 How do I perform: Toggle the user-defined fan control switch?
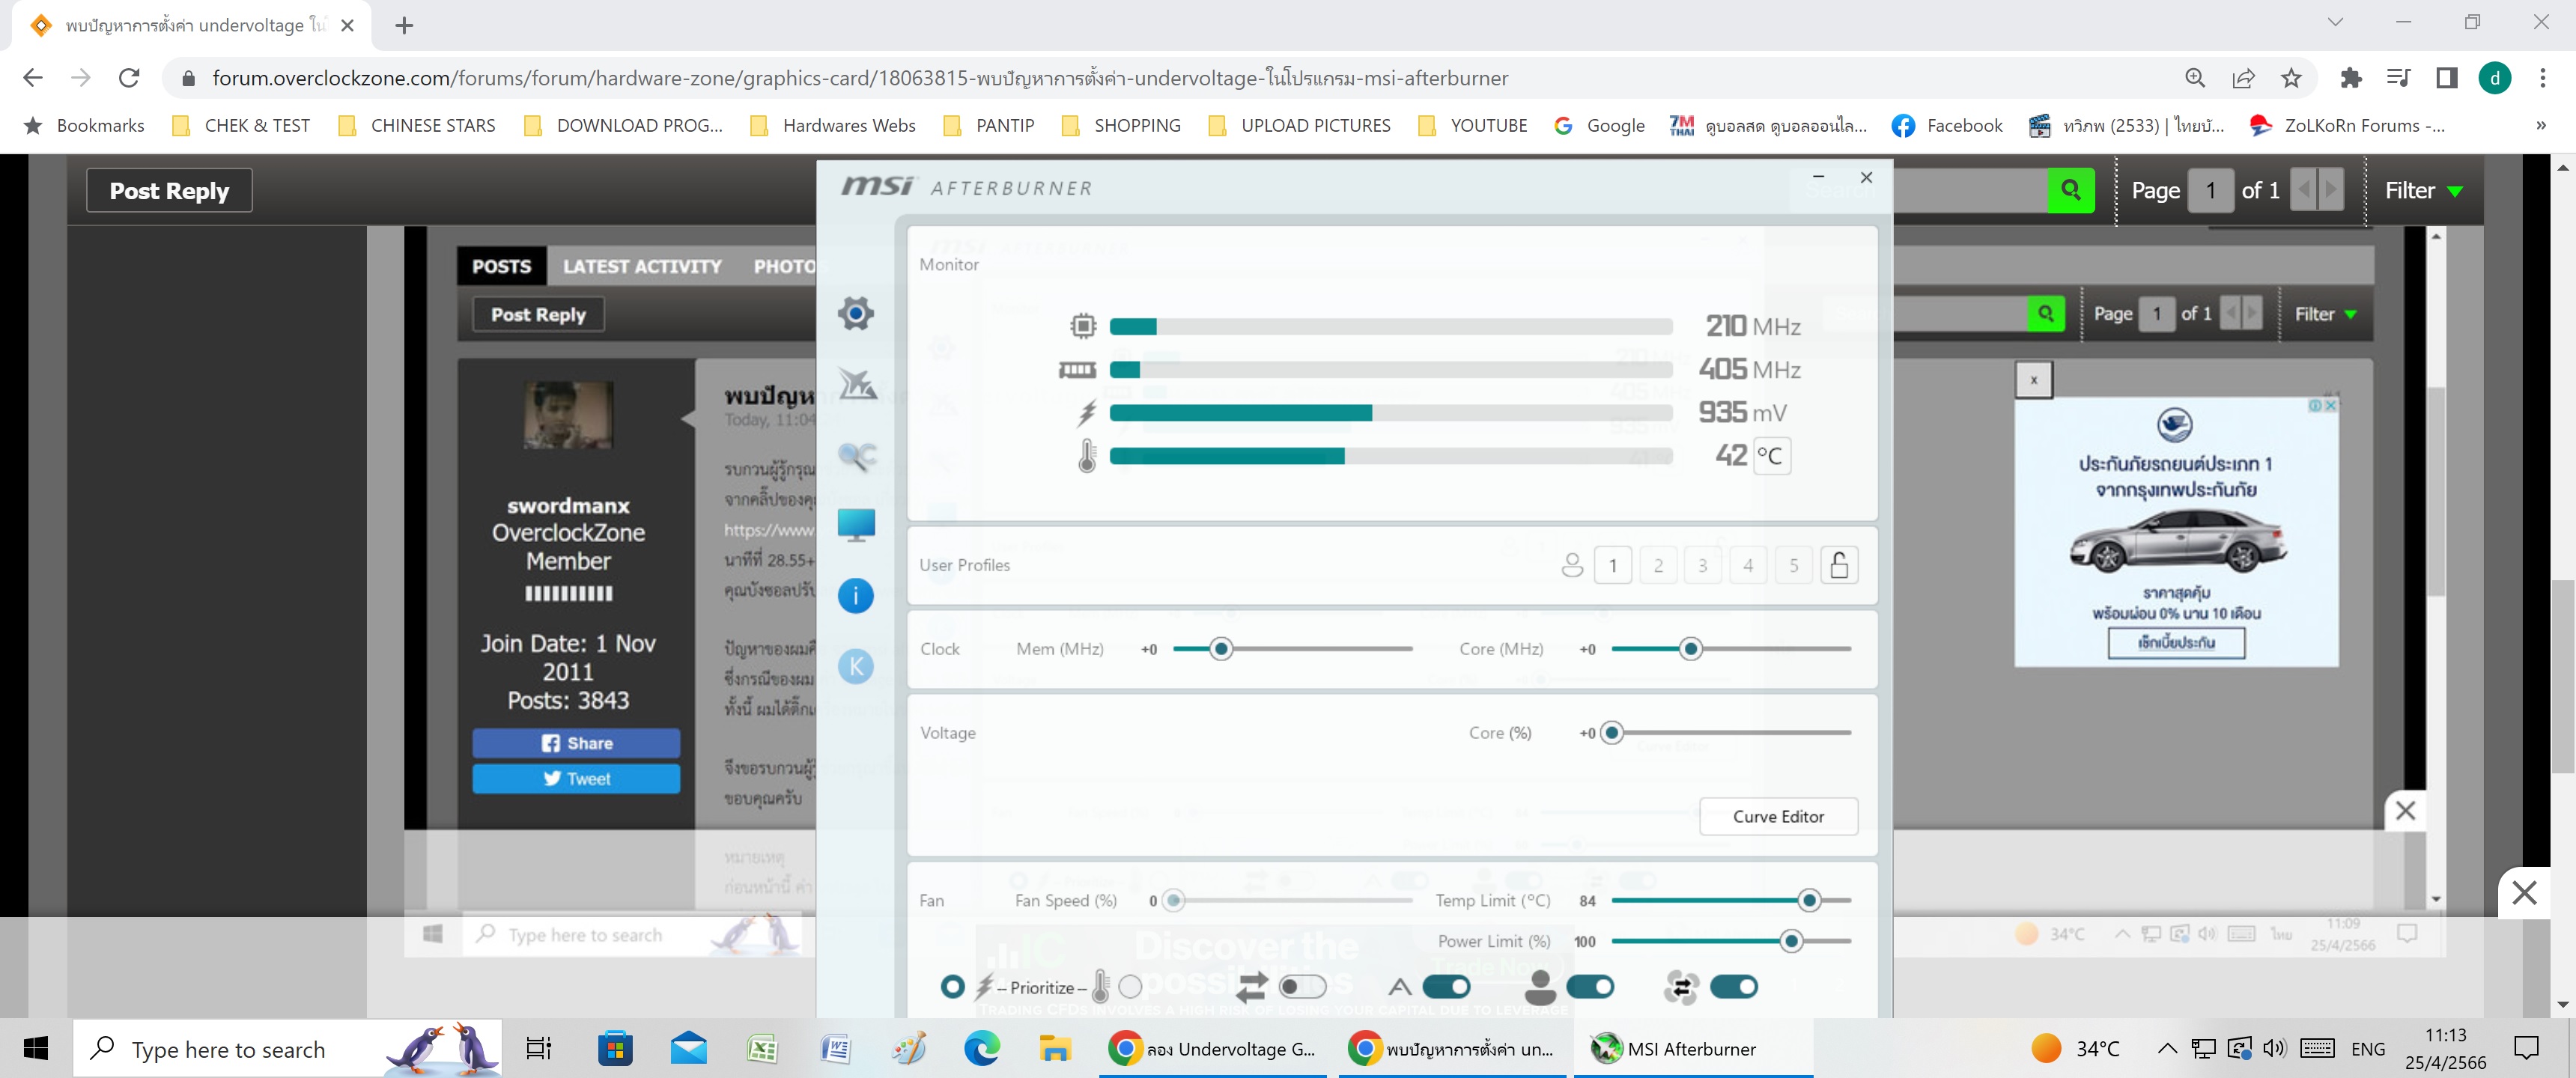[x=1590, y=988]
